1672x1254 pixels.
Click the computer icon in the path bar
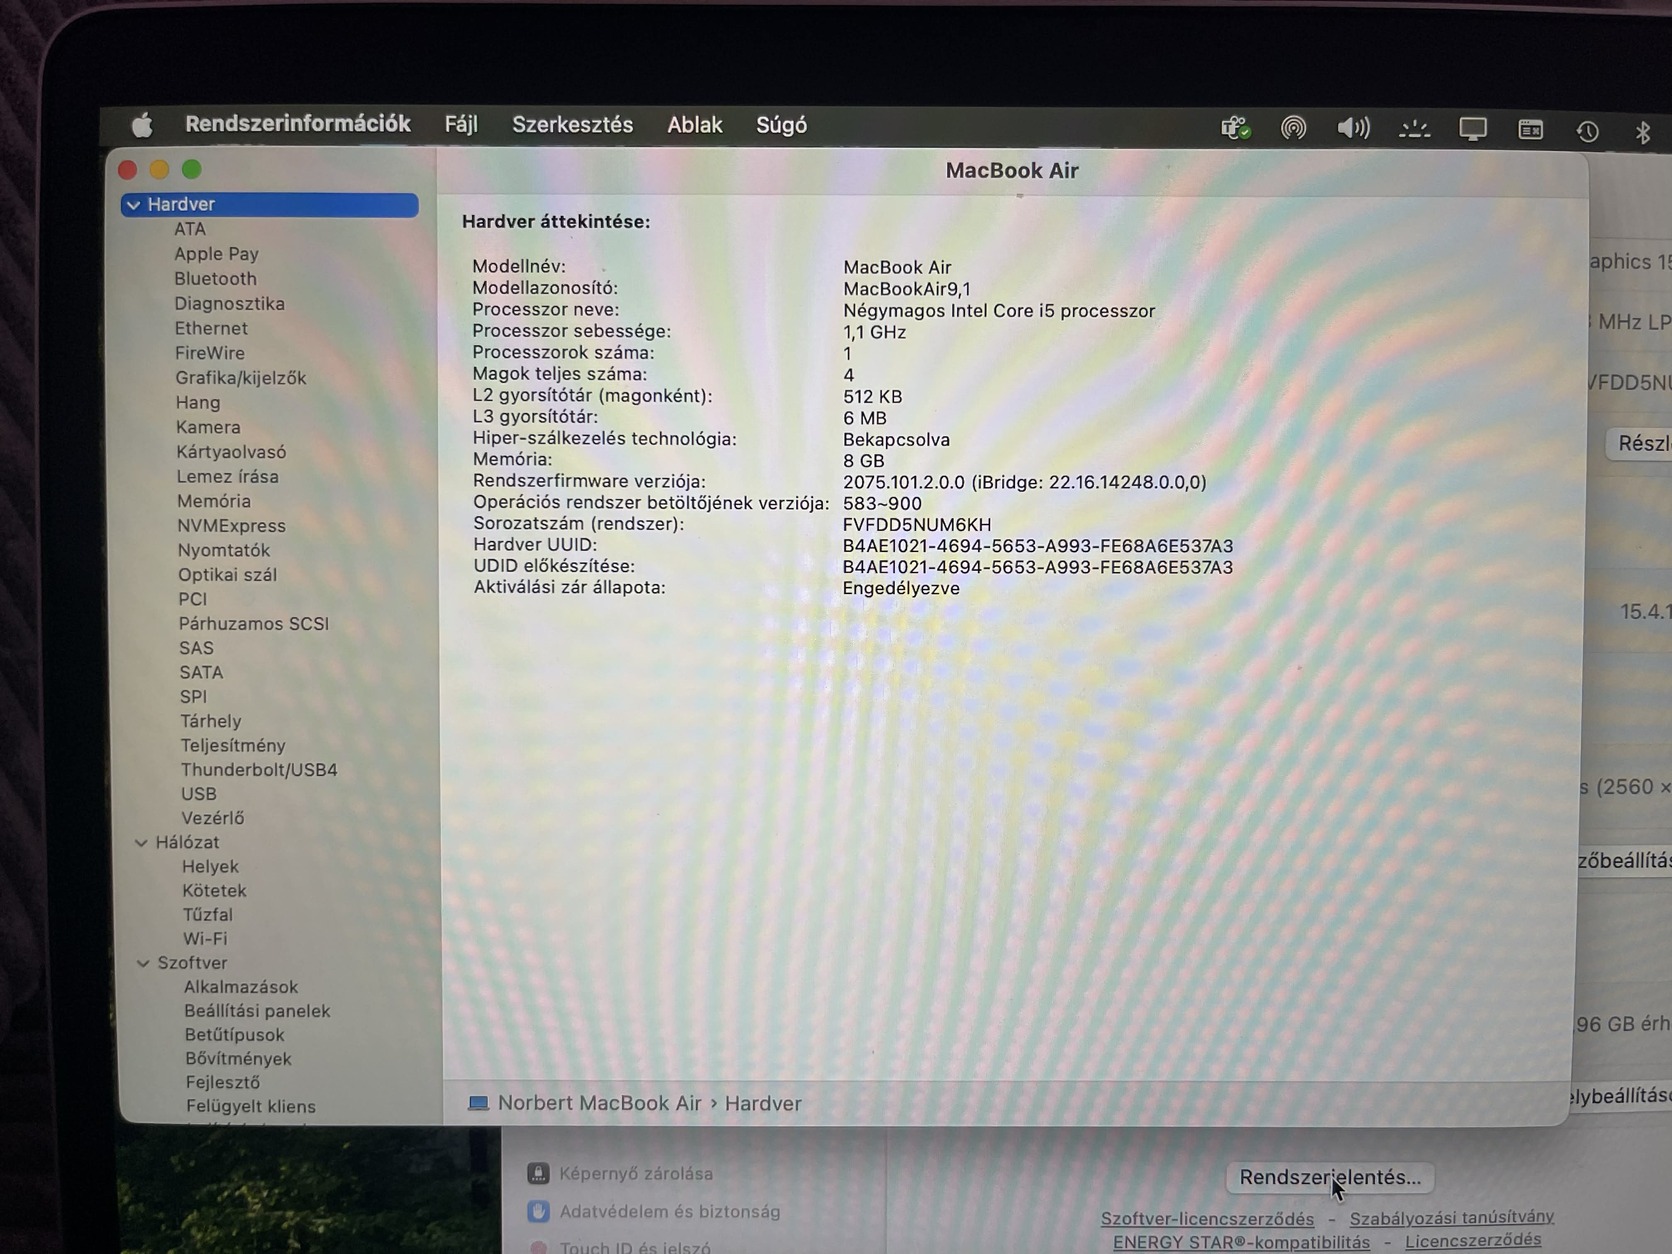click(x=478, y=1103)
